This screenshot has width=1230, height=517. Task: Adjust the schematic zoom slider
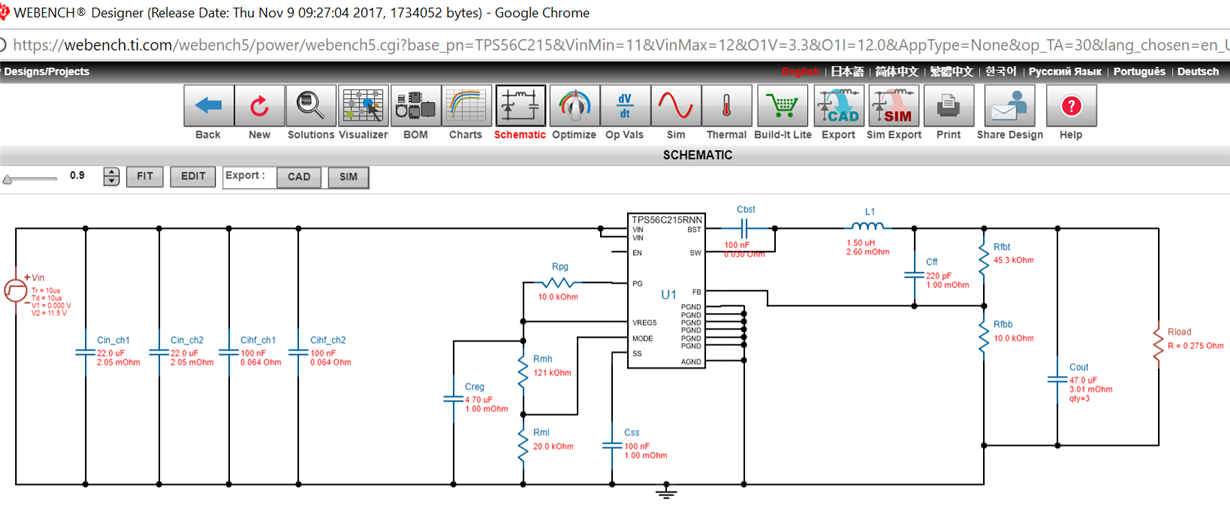(30, 179)
